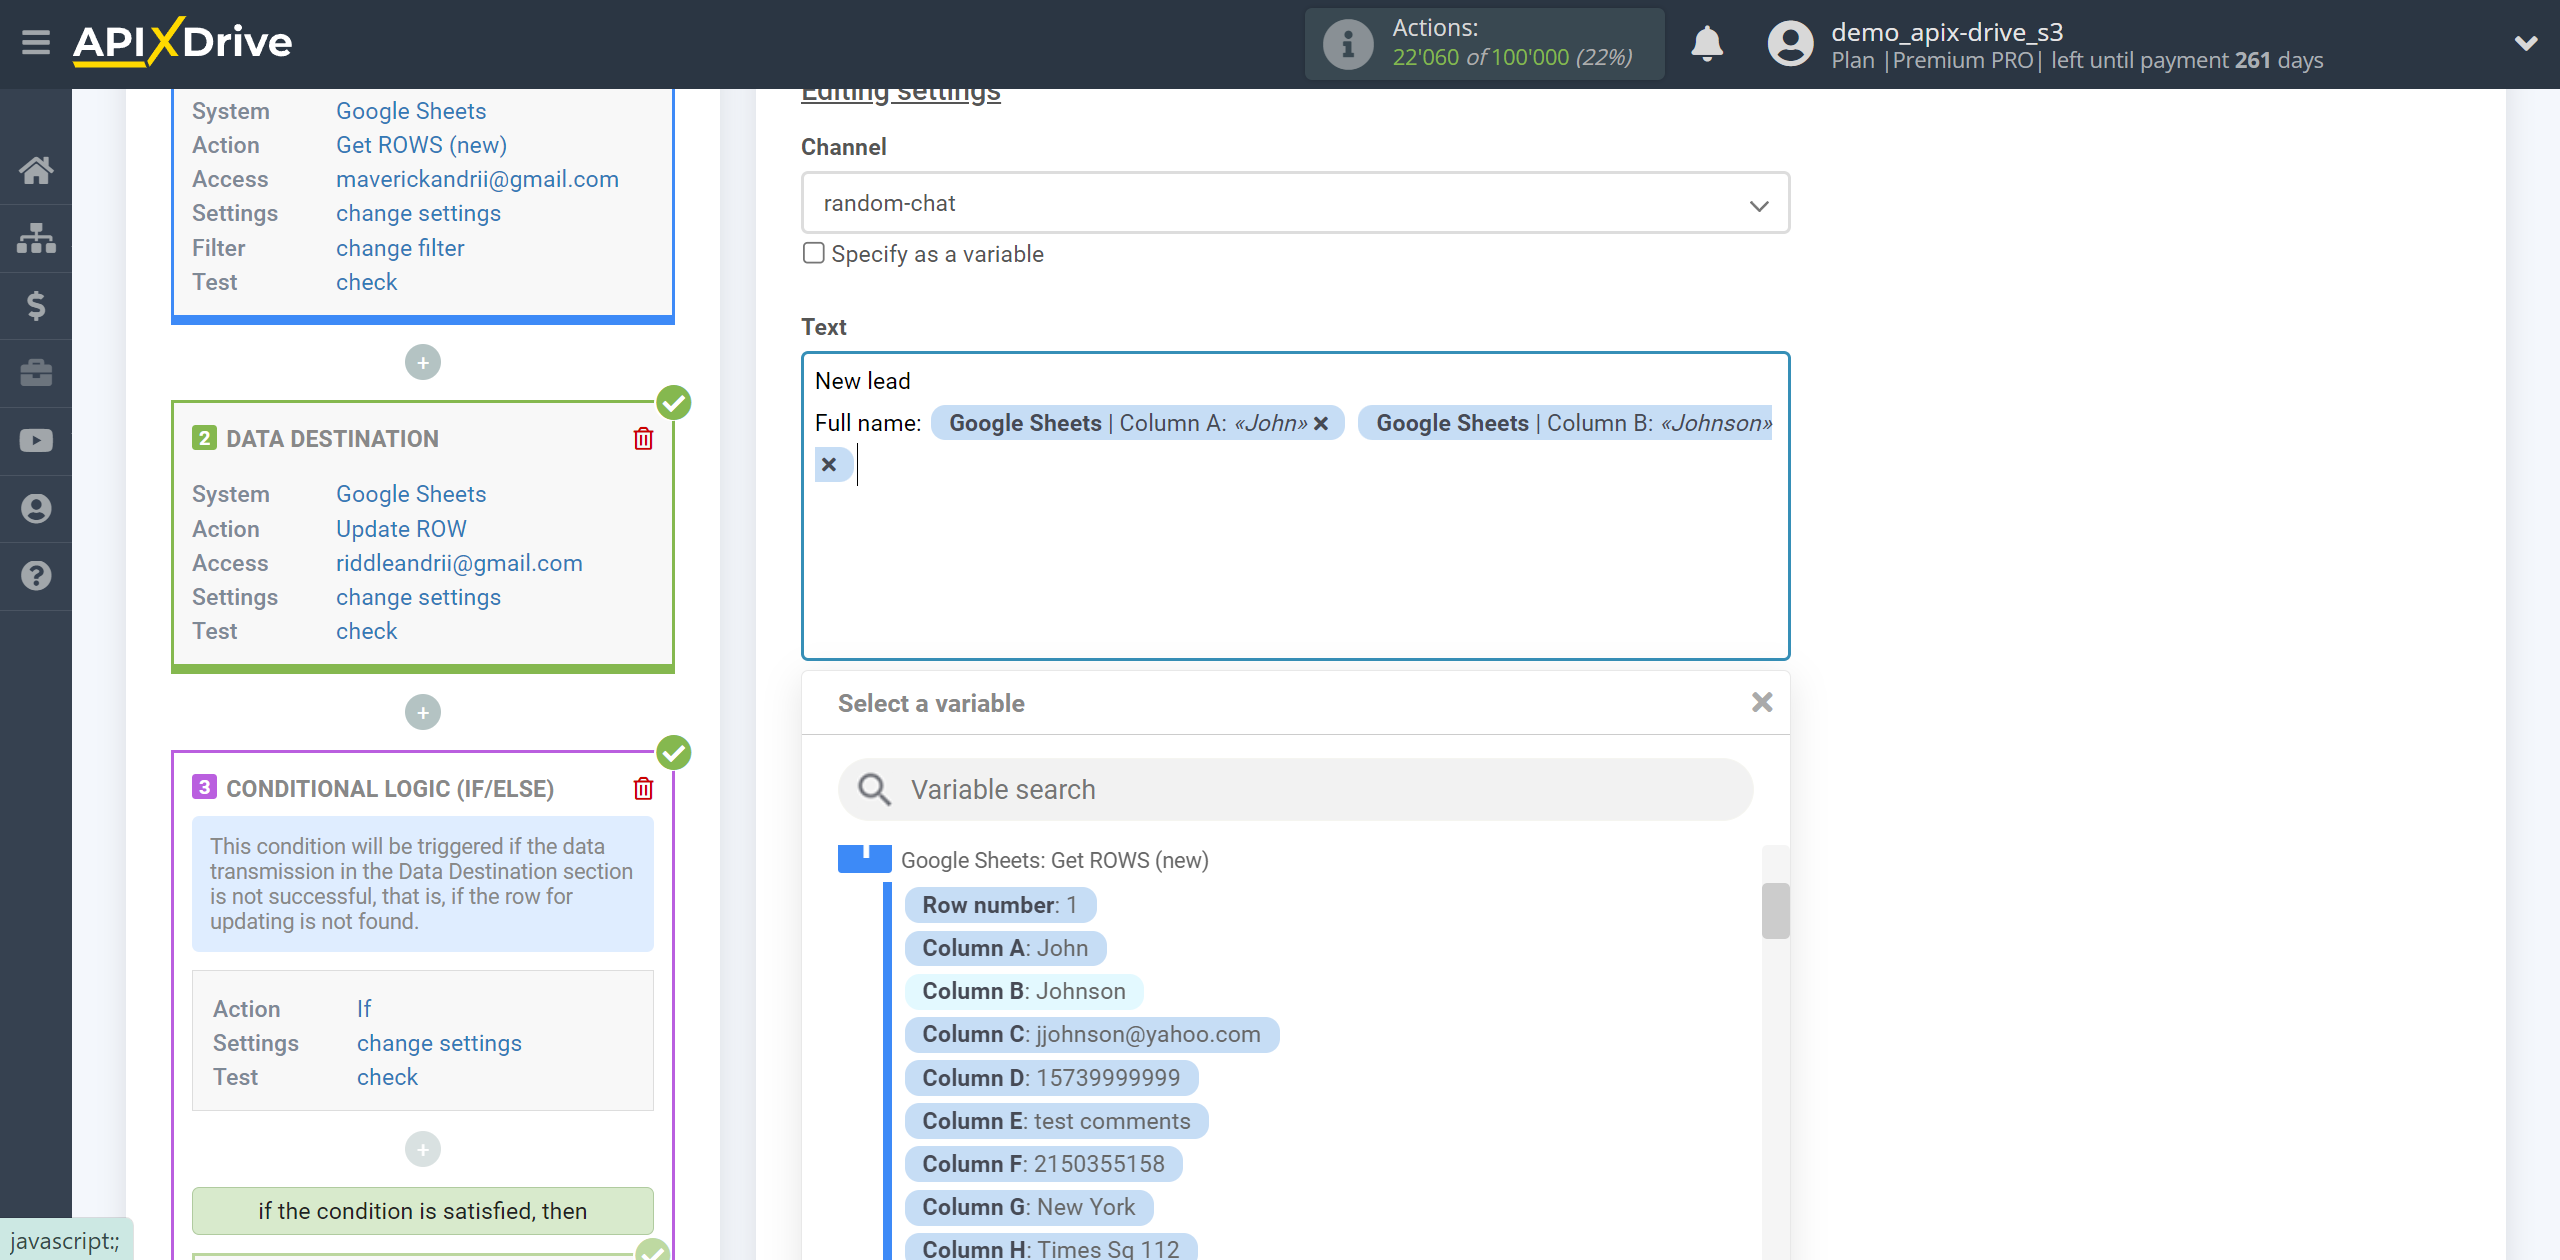Open the help question icon
This screenshot has height=1260, width=2560.
click(36, 576)
